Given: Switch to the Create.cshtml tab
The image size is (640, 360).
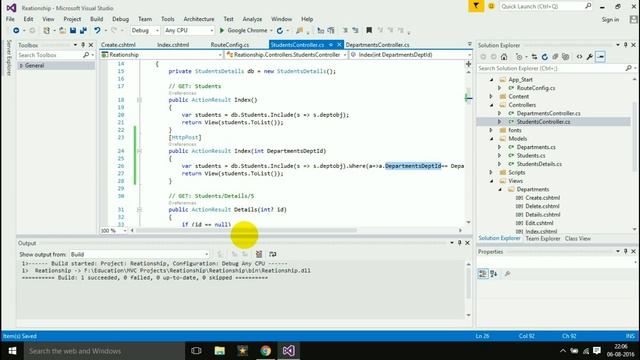Looking at the screenshot, I should pos(118,45).
